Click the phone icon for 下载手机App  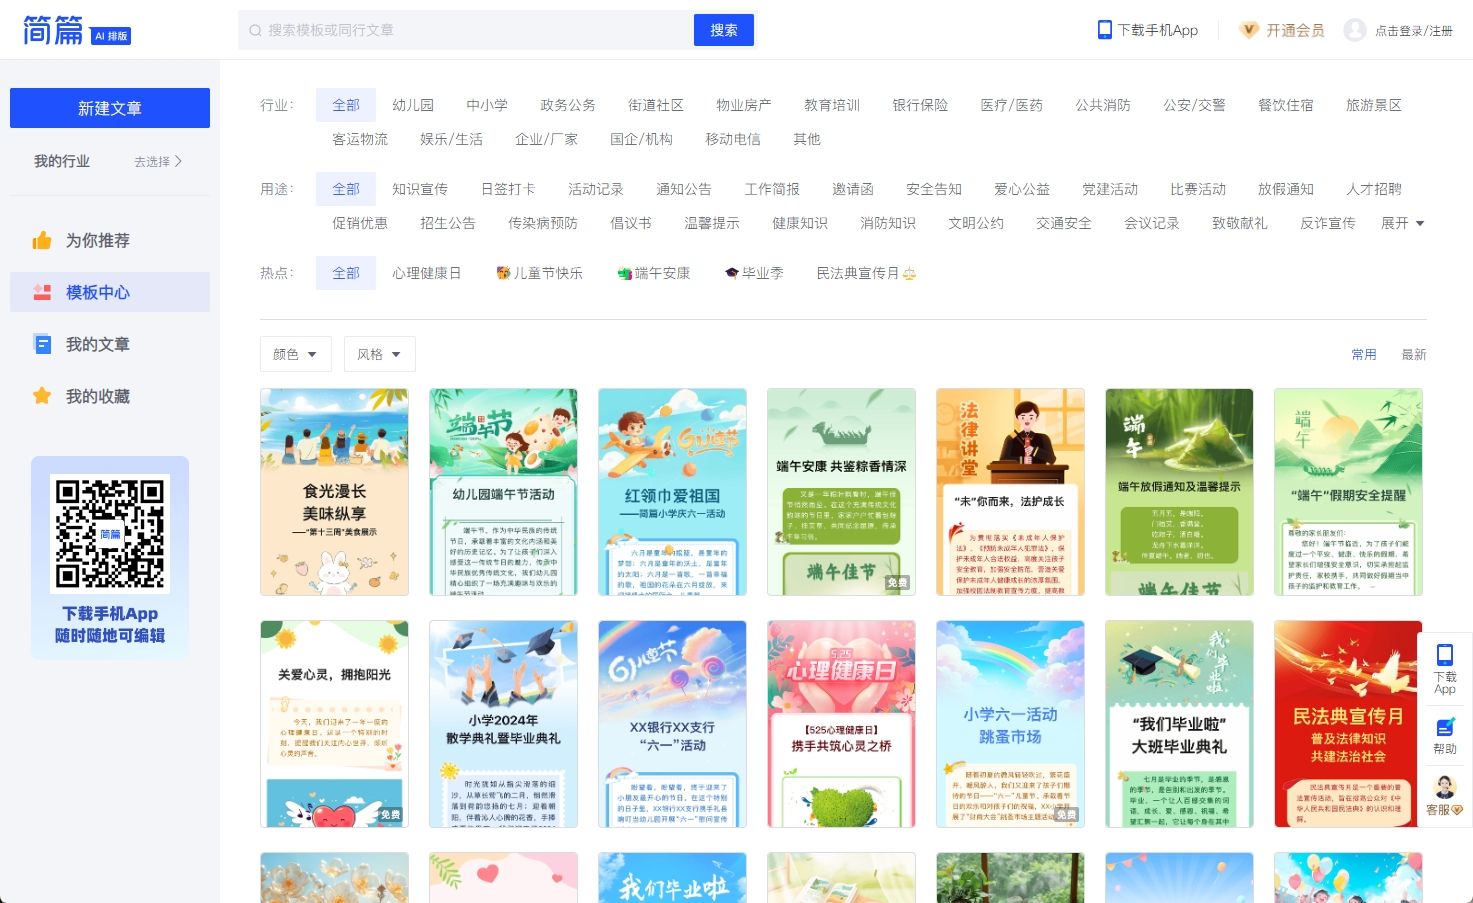coord(1104,30)
